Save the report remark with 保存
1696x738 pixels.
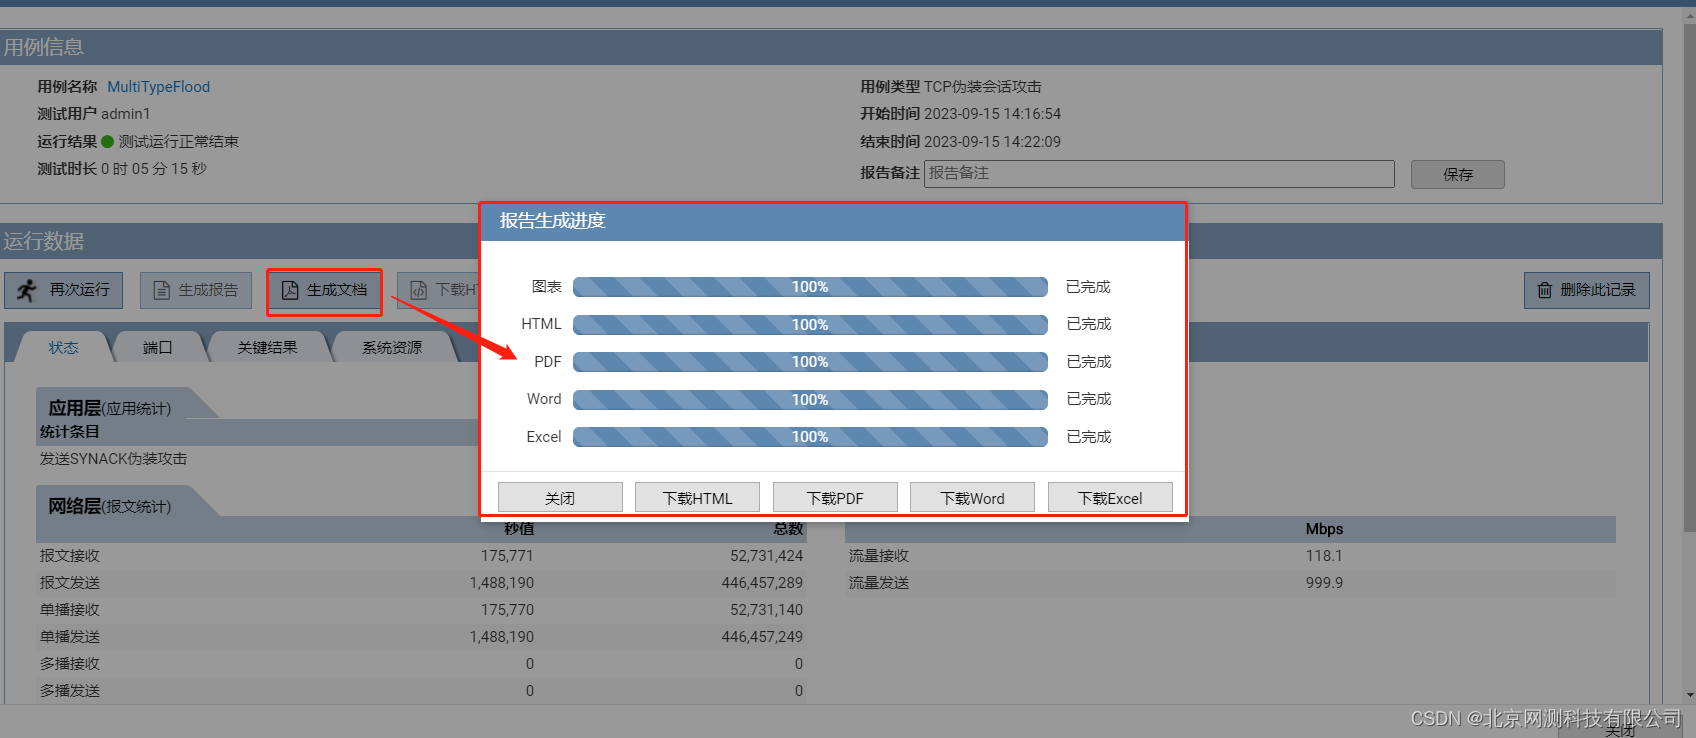[1458, 174]
